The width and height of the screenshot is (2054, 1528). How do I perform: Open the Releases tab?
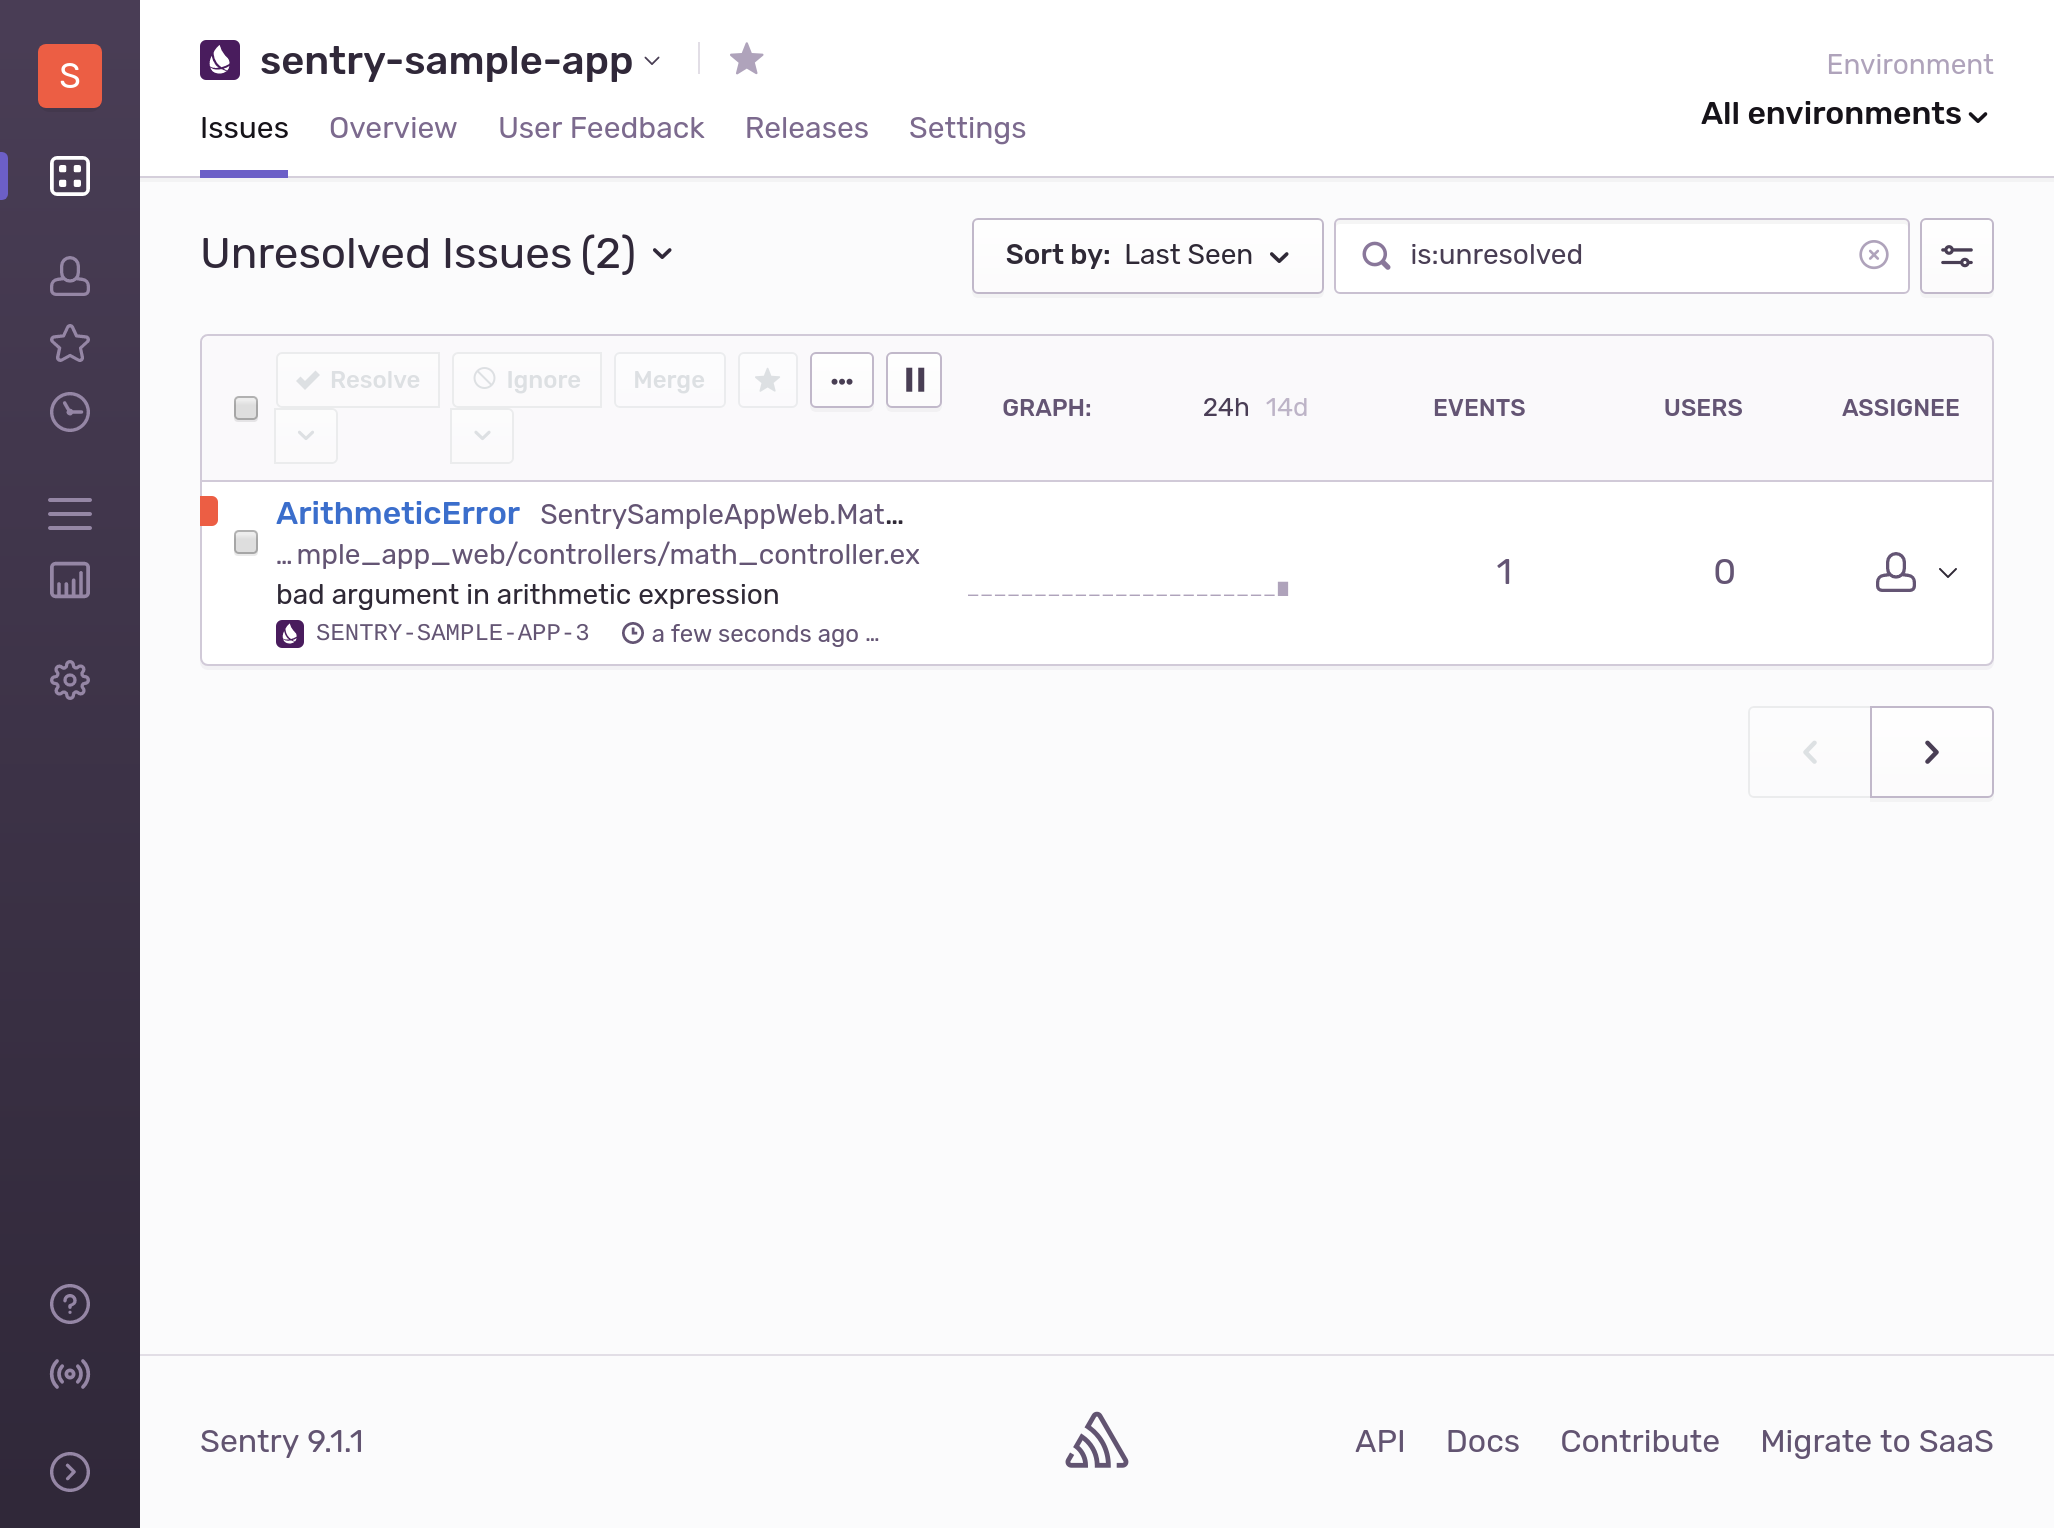[807, 128]
